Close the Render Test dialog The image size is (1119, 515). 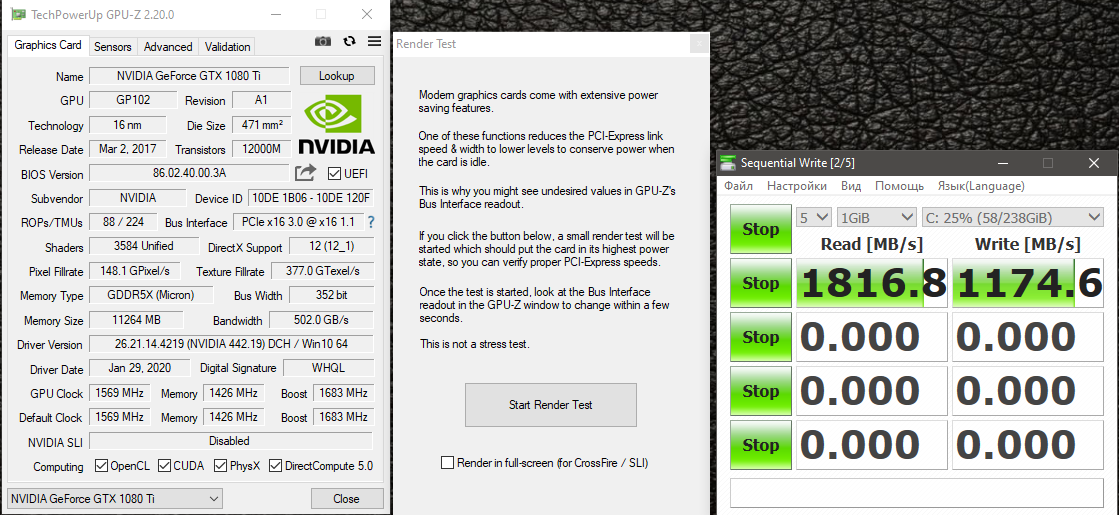point(700,44)
